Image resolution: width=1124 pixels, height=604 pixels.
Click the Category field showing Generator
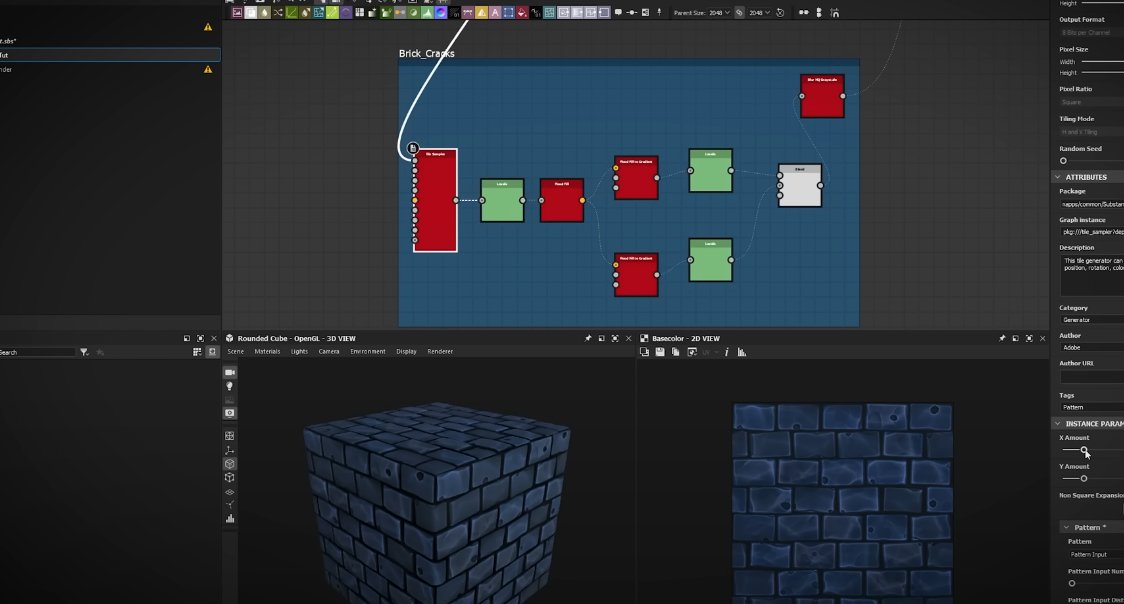point(1092,320)
